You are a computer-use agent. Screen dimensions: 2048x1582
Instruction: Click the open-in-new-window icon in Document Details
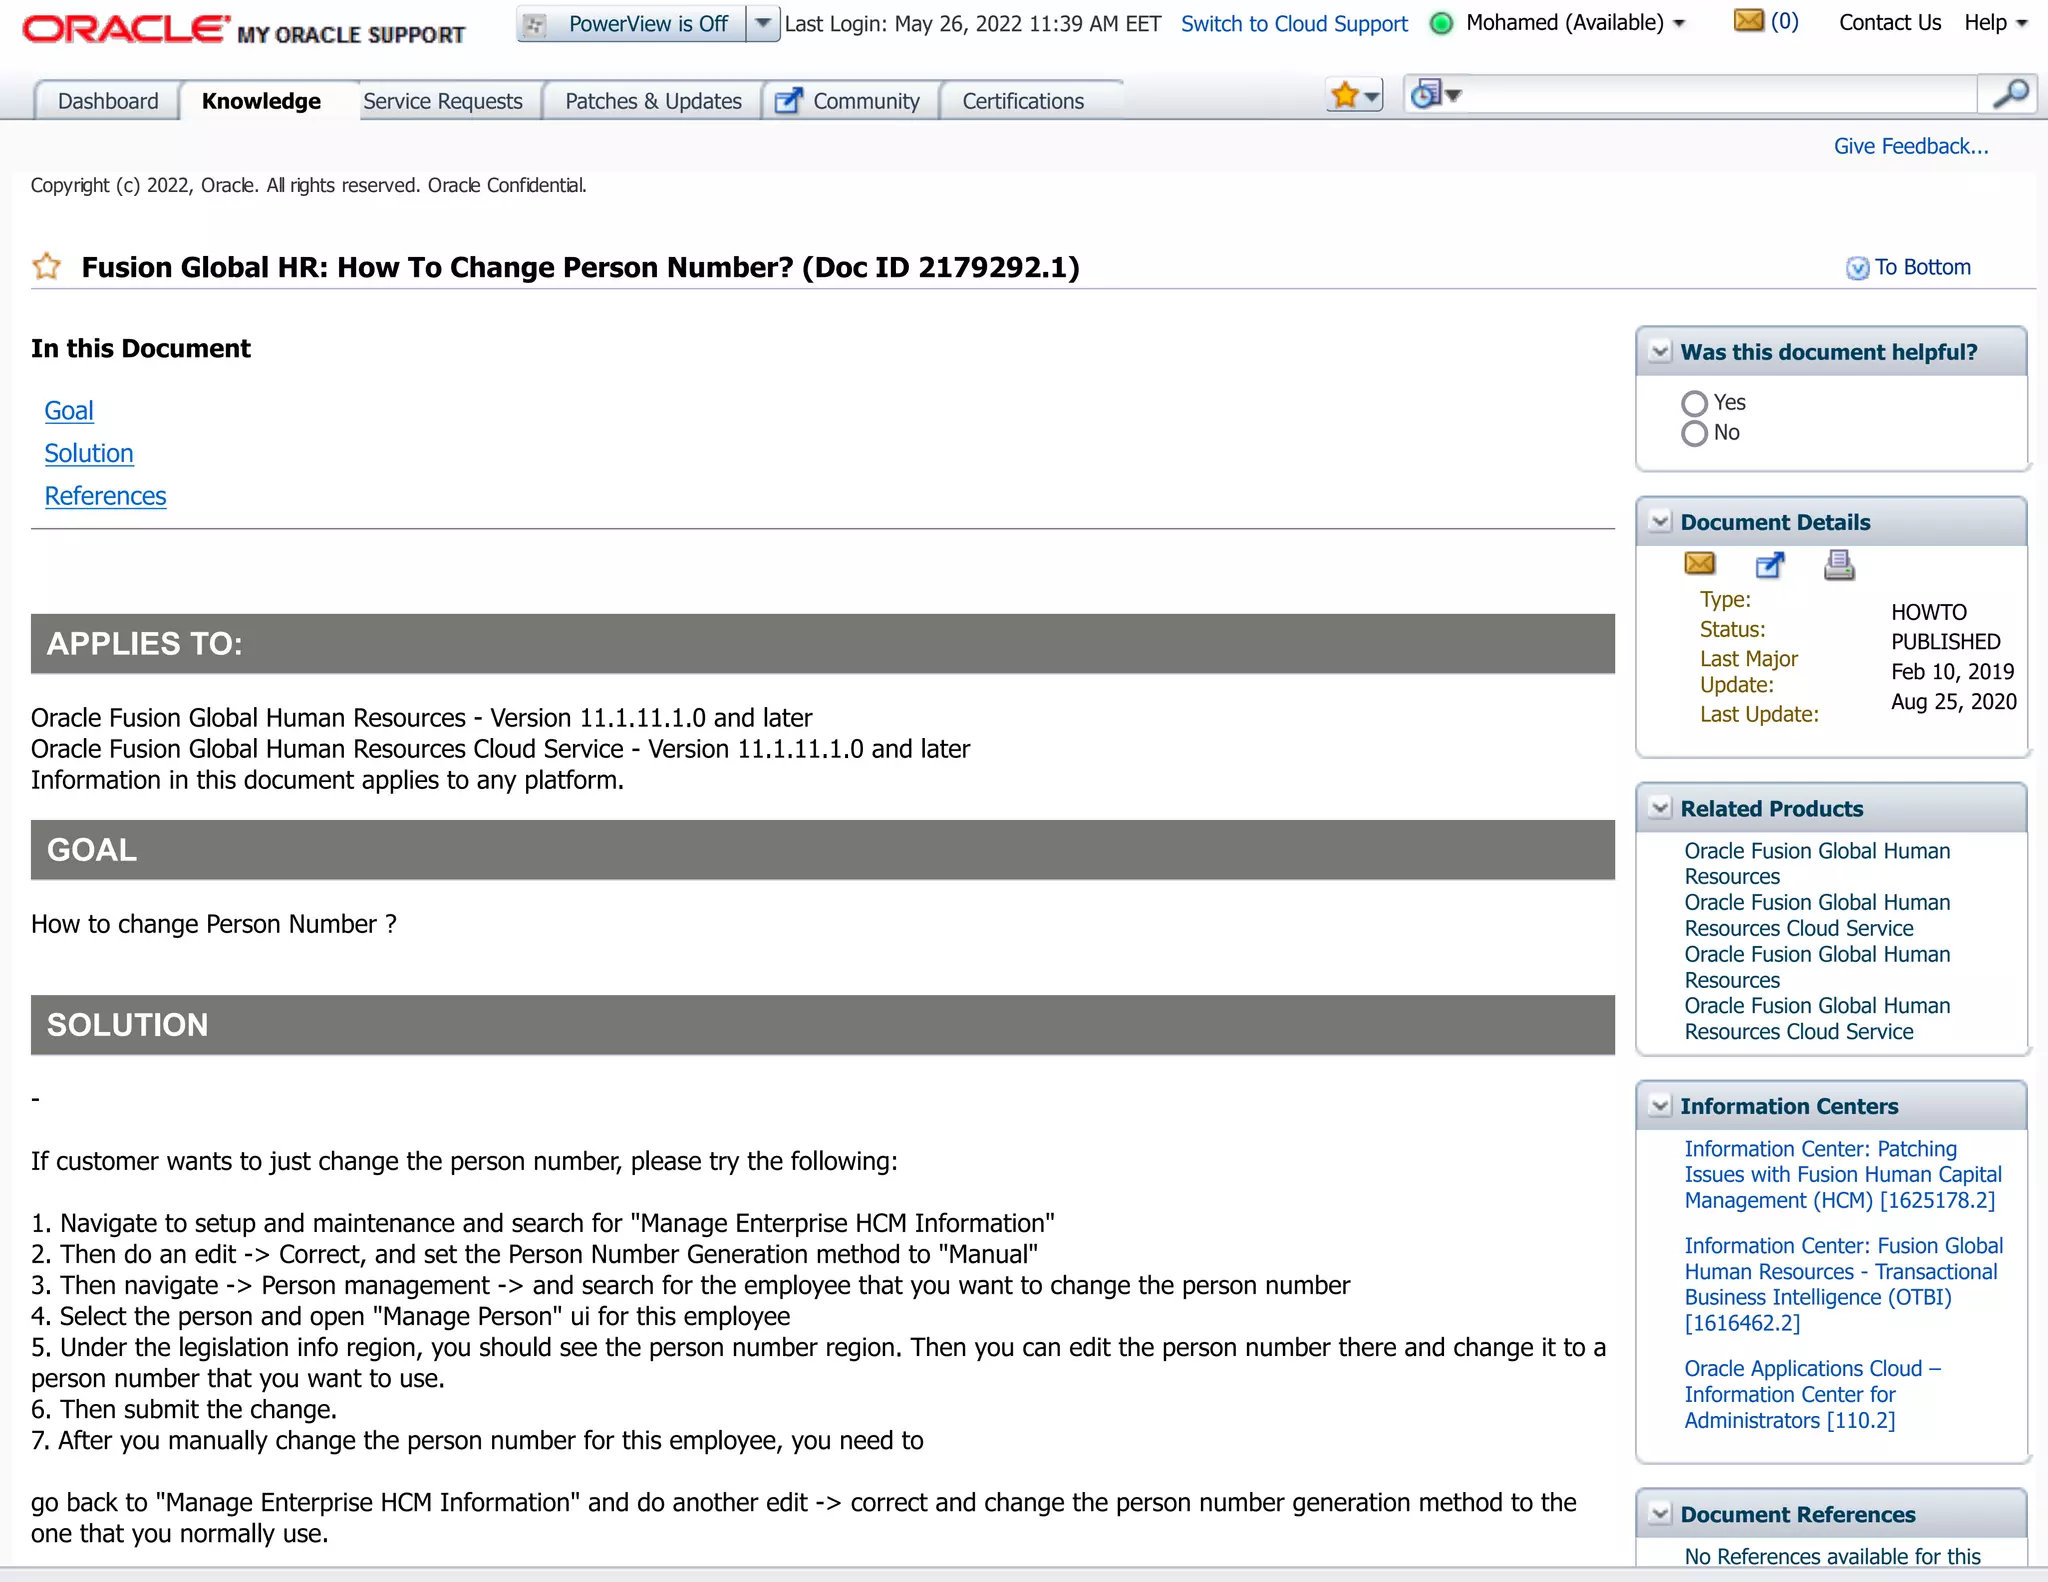point(1769,566)
